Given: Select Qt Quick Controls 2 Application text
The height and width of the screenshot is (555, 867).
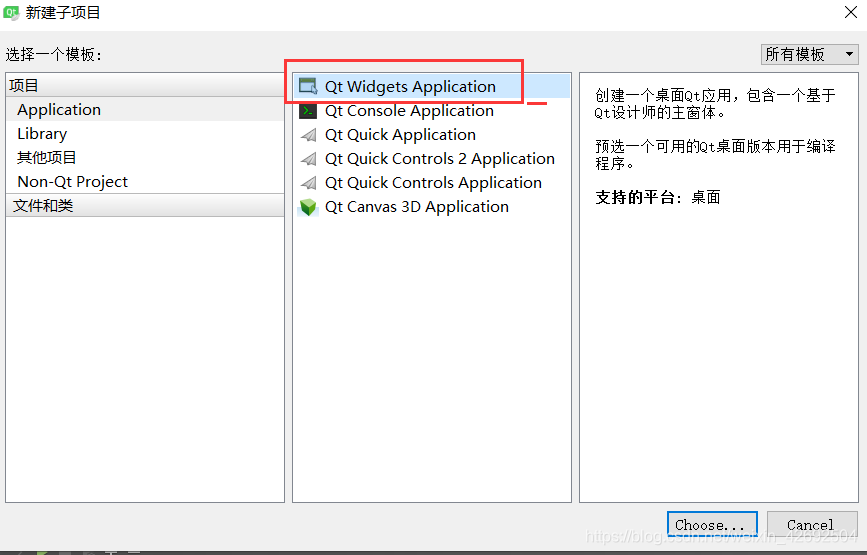Looking at the screenshot, I should [440, 159].
